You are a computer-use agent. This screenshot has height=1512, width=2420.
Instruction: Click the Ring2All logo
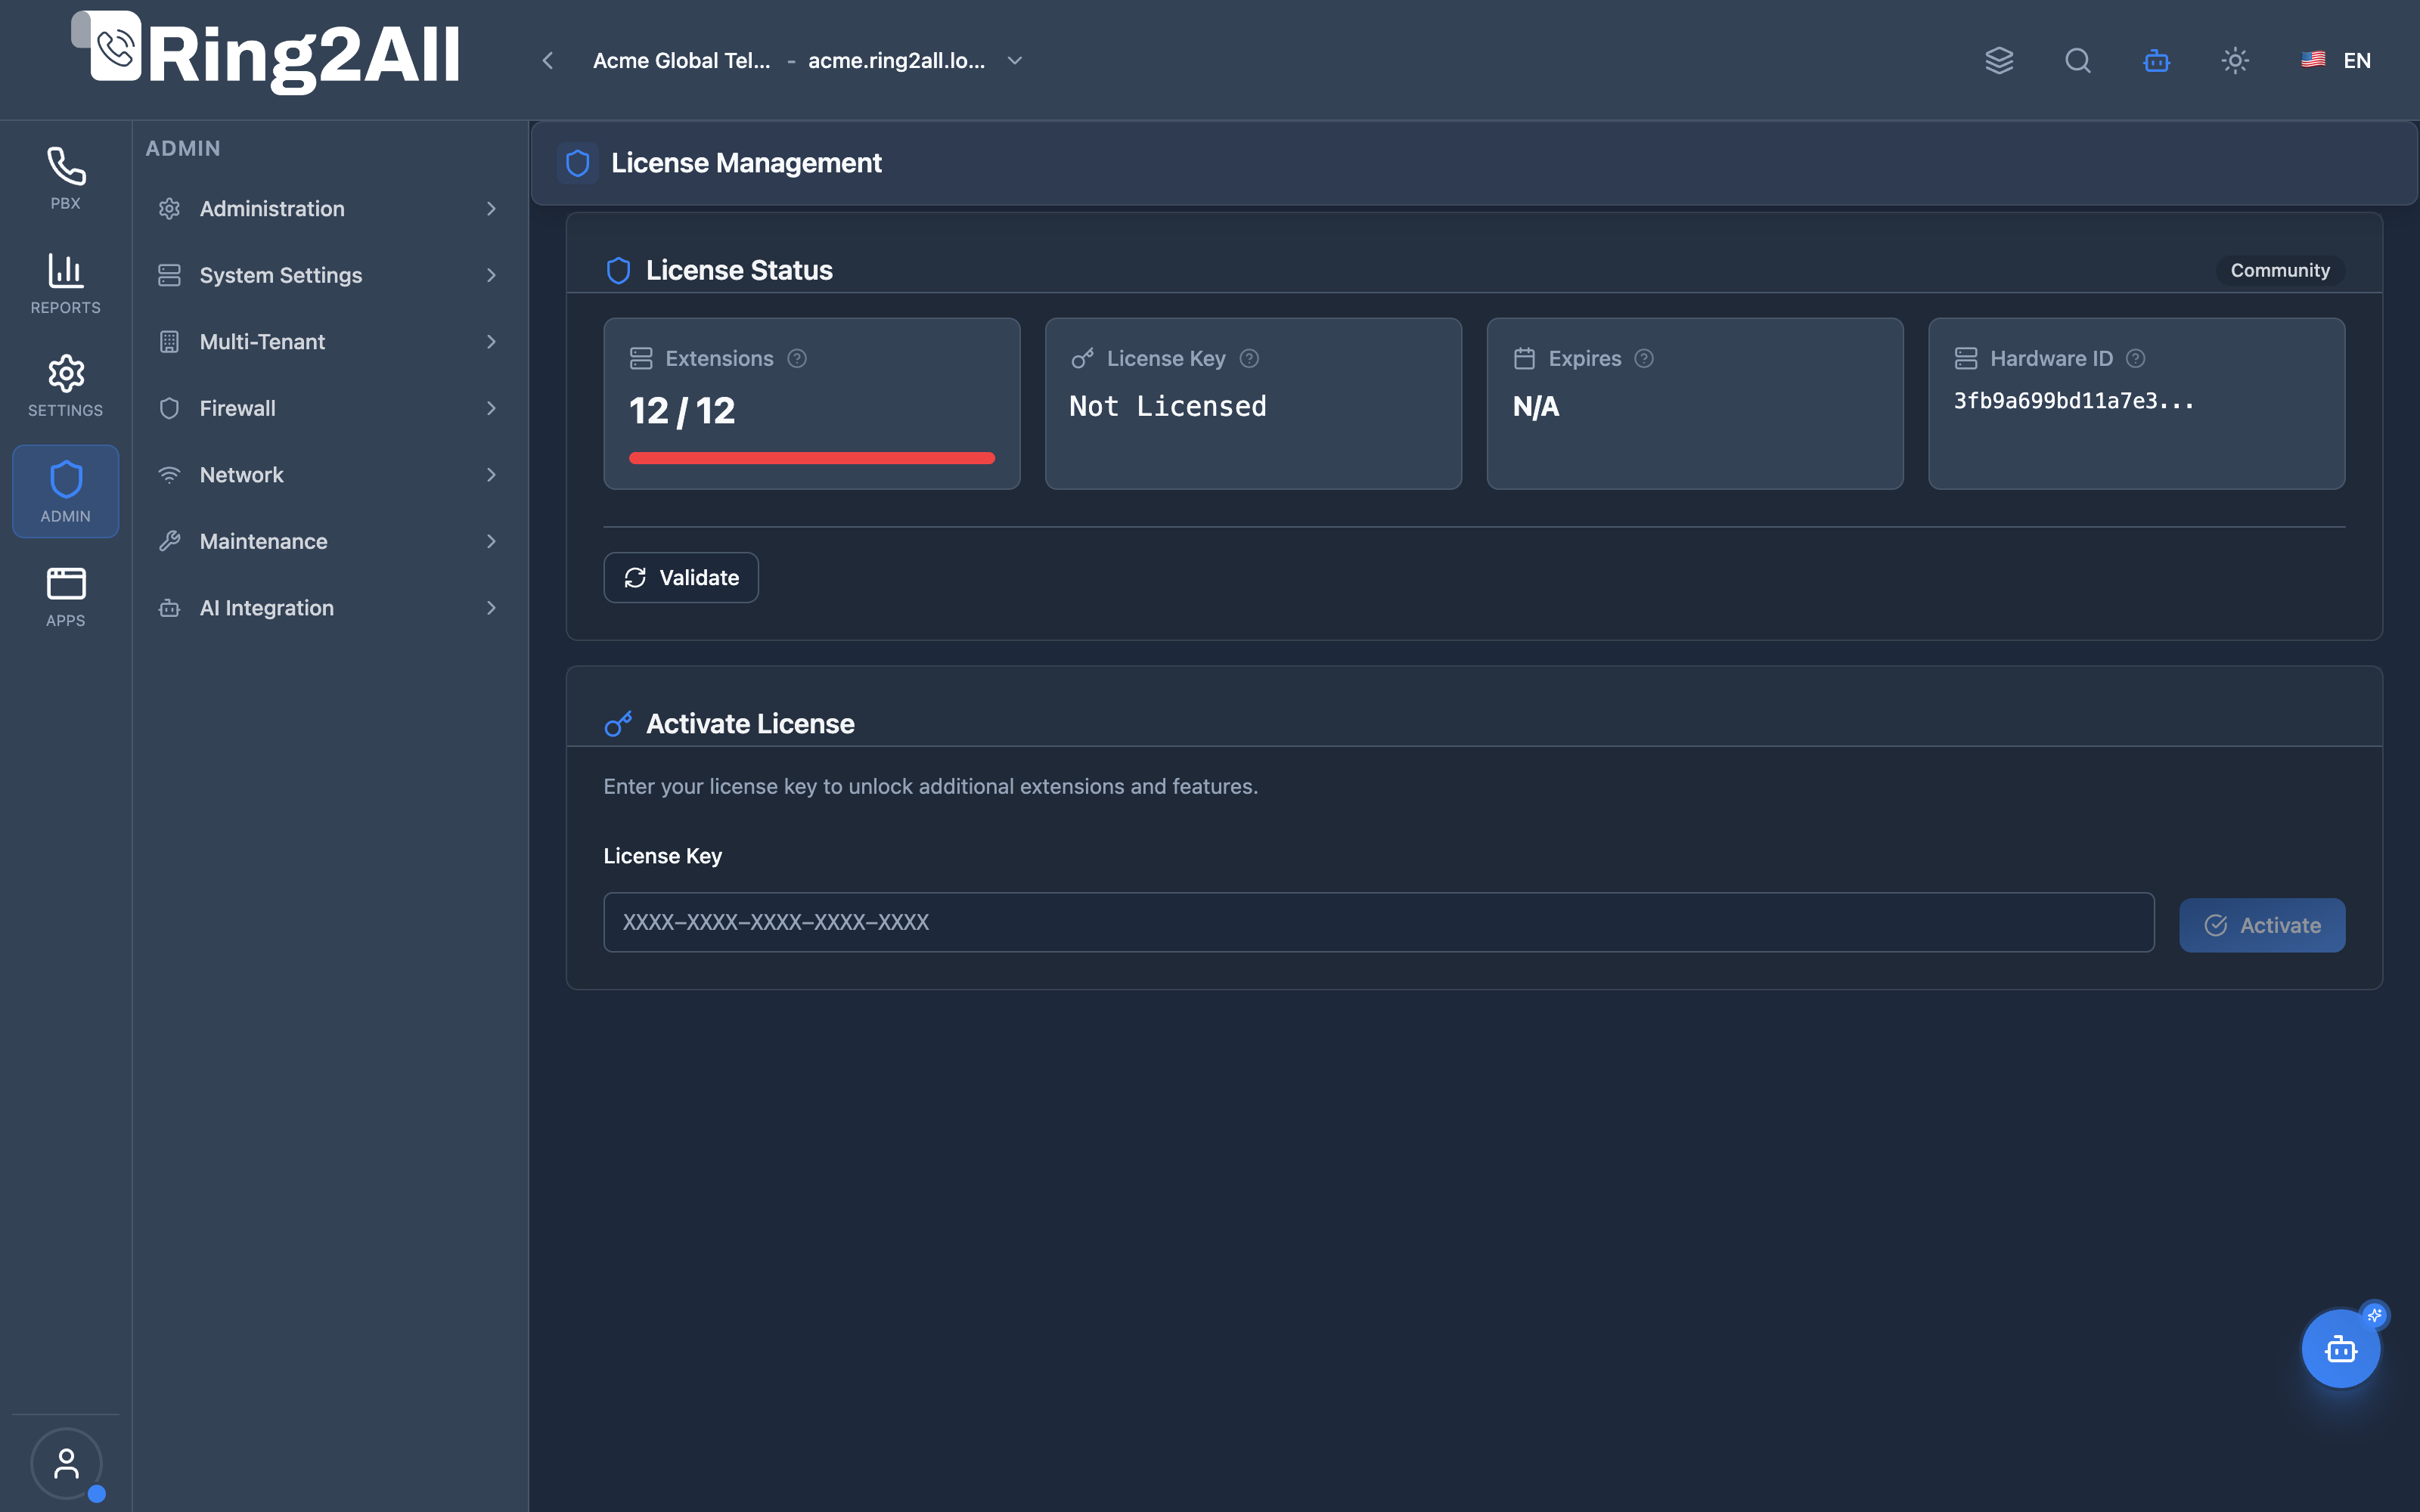click(x=266, y=53)
